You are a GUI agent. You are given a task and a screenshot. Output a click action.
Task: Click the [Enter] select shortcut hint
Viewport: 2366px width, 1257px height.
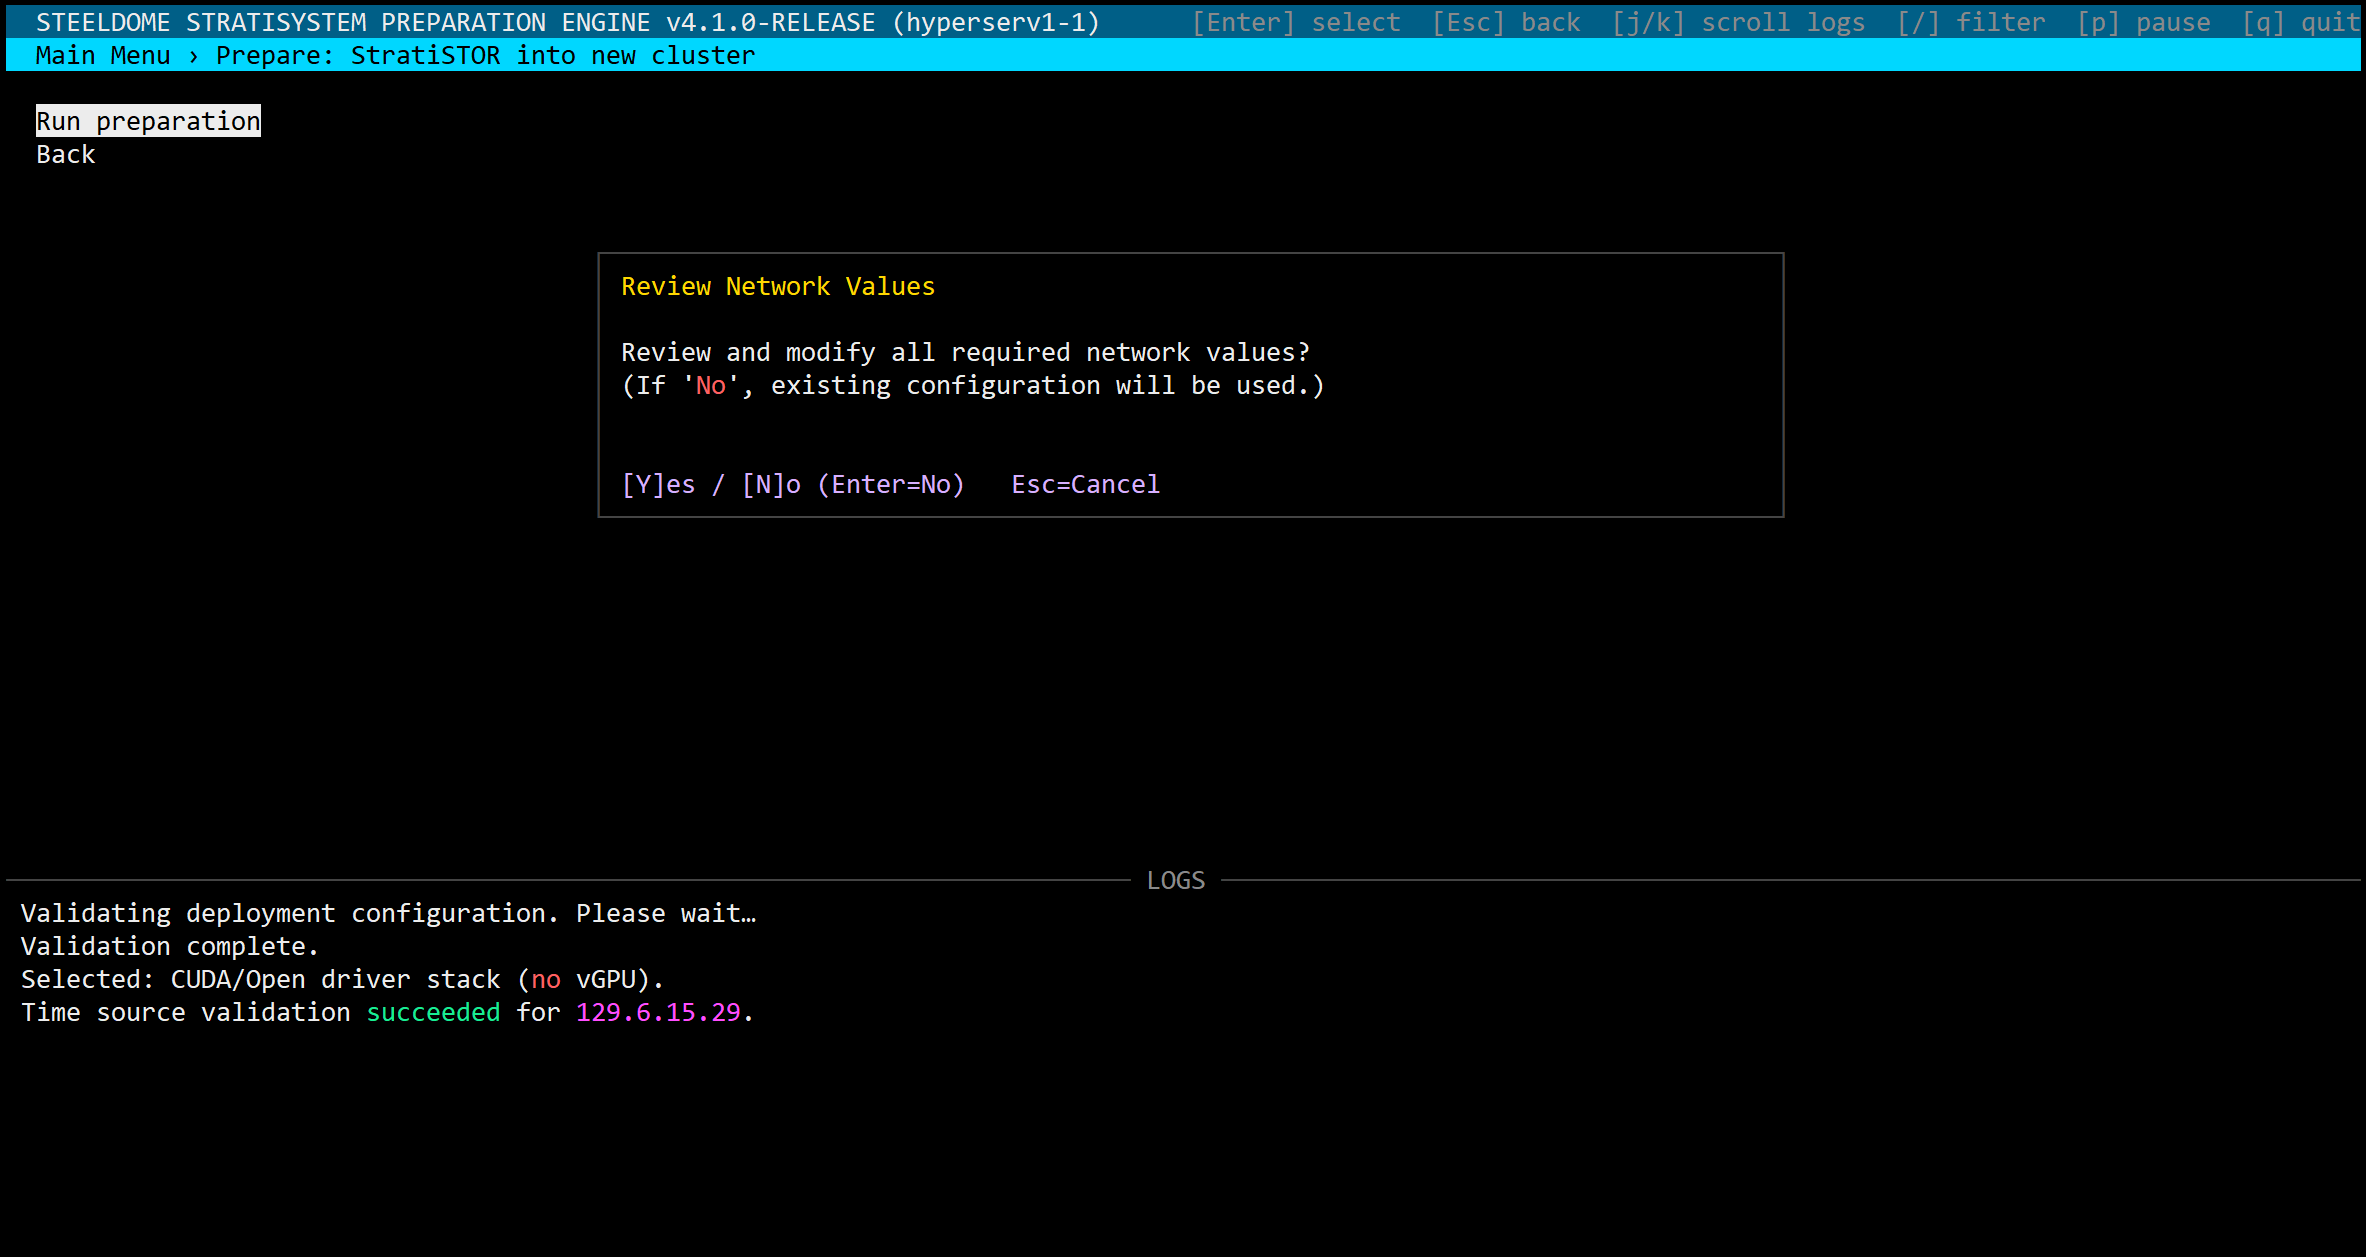point(1296,22)
